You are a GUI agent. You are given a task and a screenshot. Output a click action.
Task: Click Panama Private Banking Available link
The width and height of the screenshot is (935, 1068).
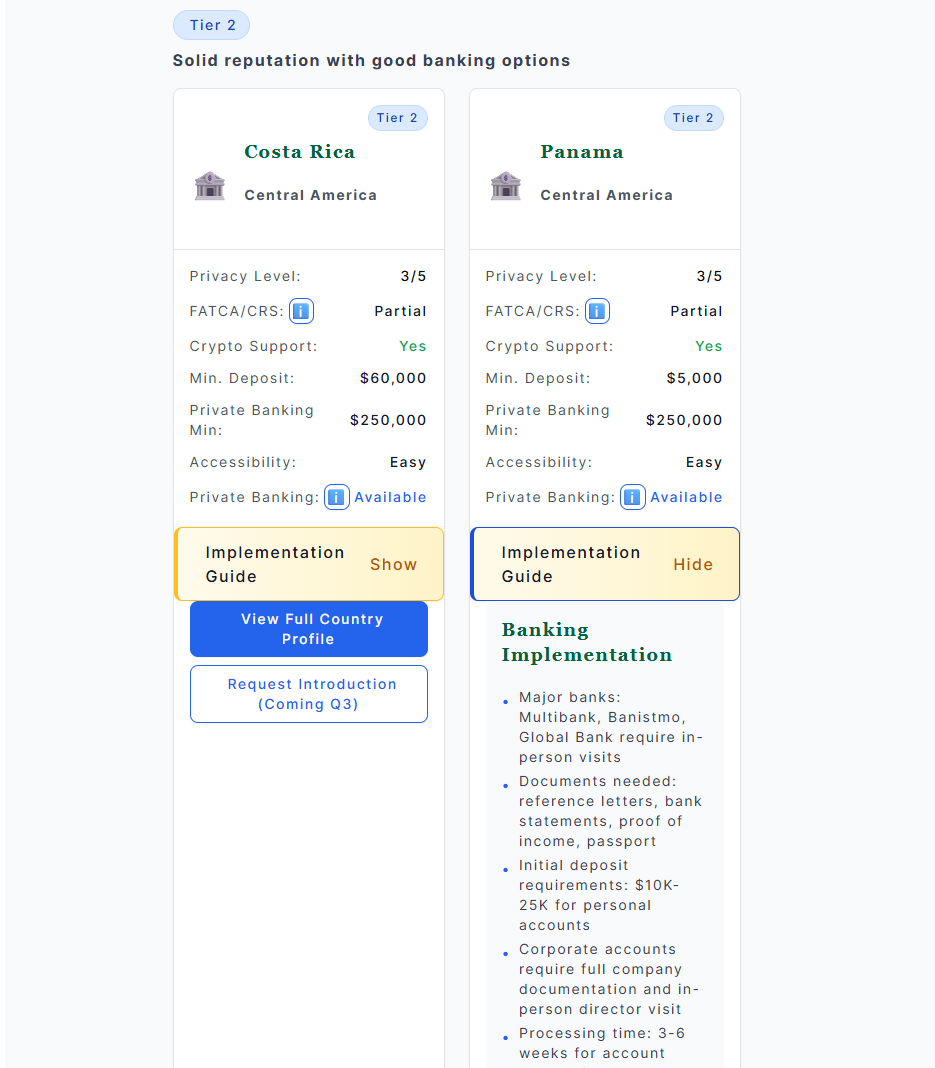[x=686, y=497]
